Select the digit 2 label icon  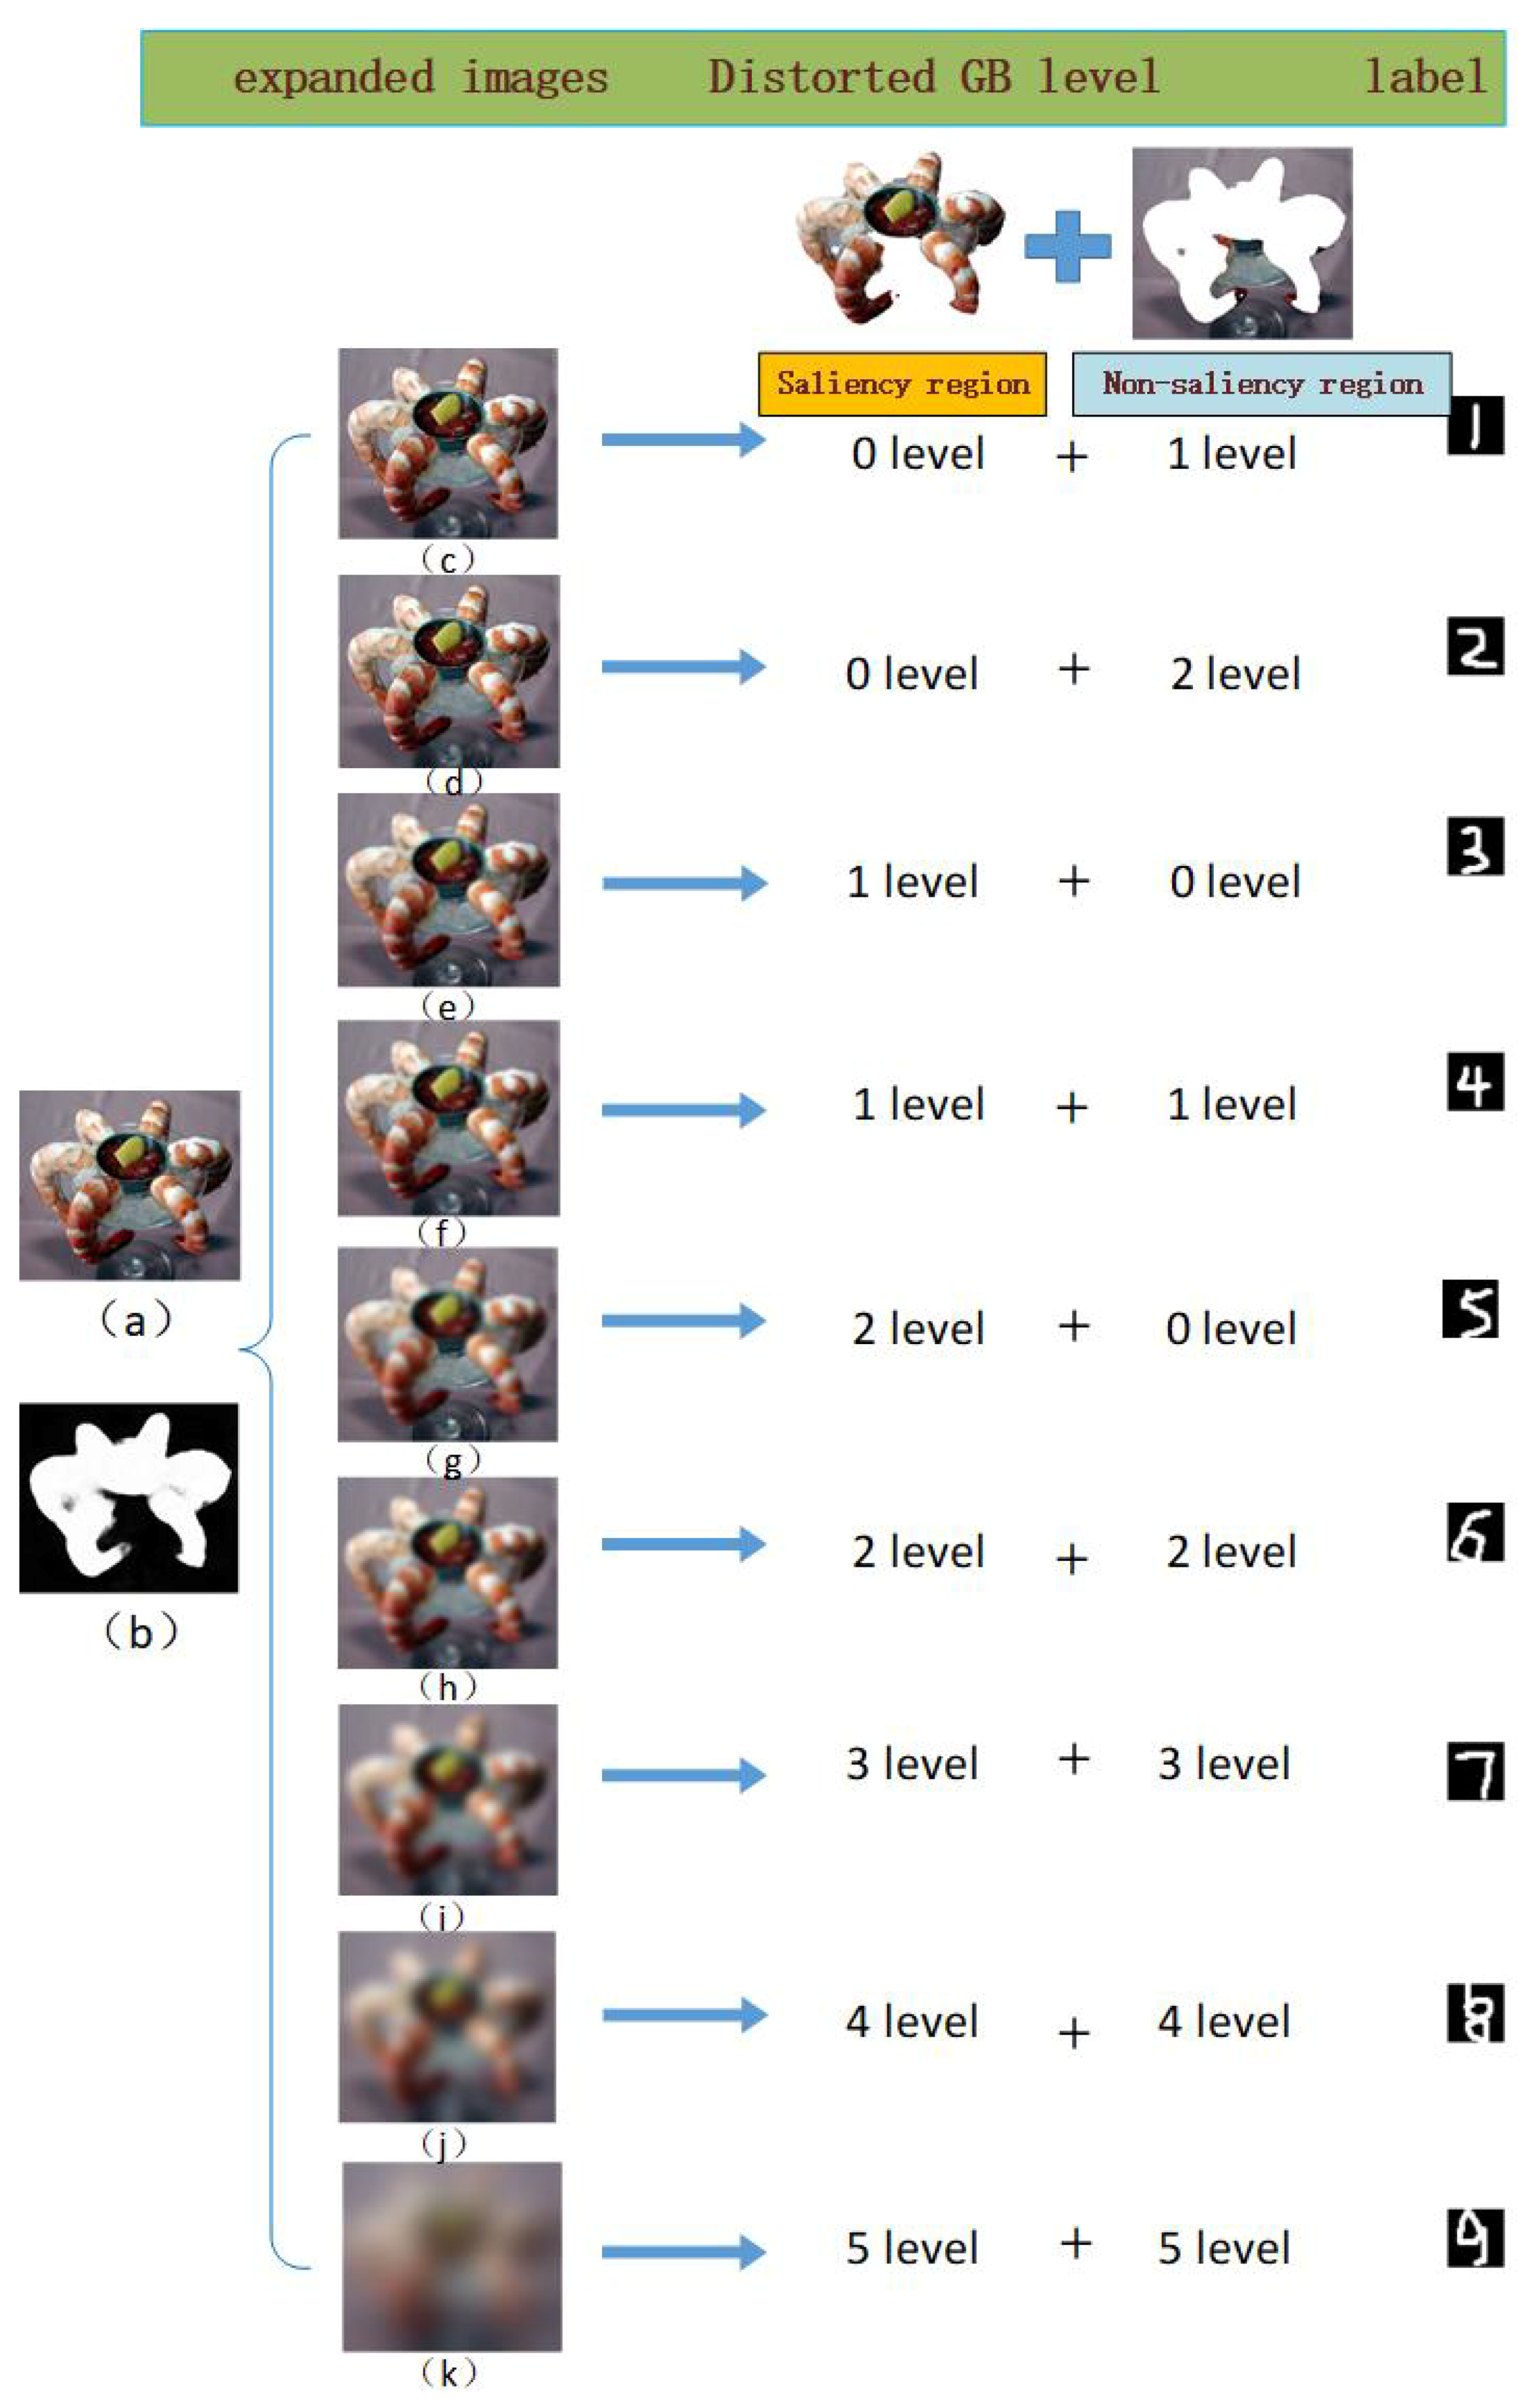[1476, 646]
